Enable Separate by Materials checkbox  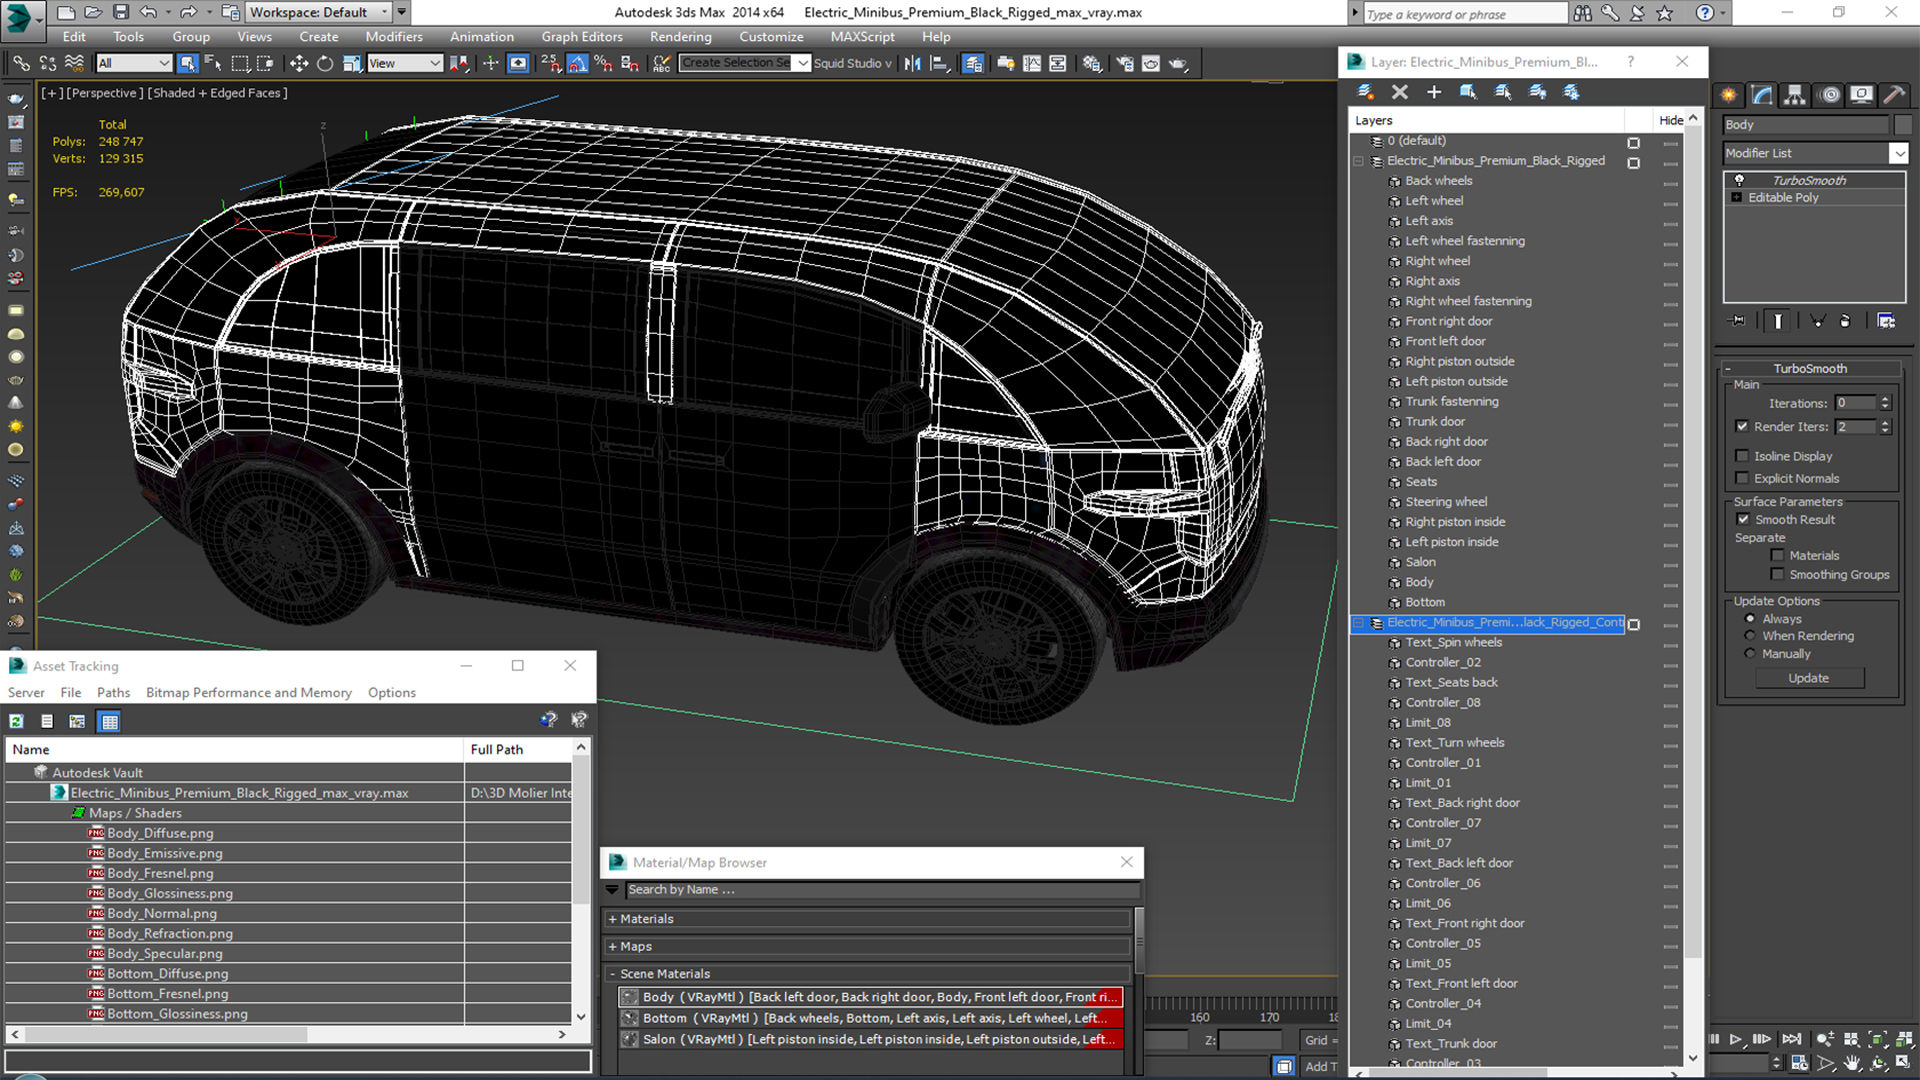click(x=1777, y=555)
